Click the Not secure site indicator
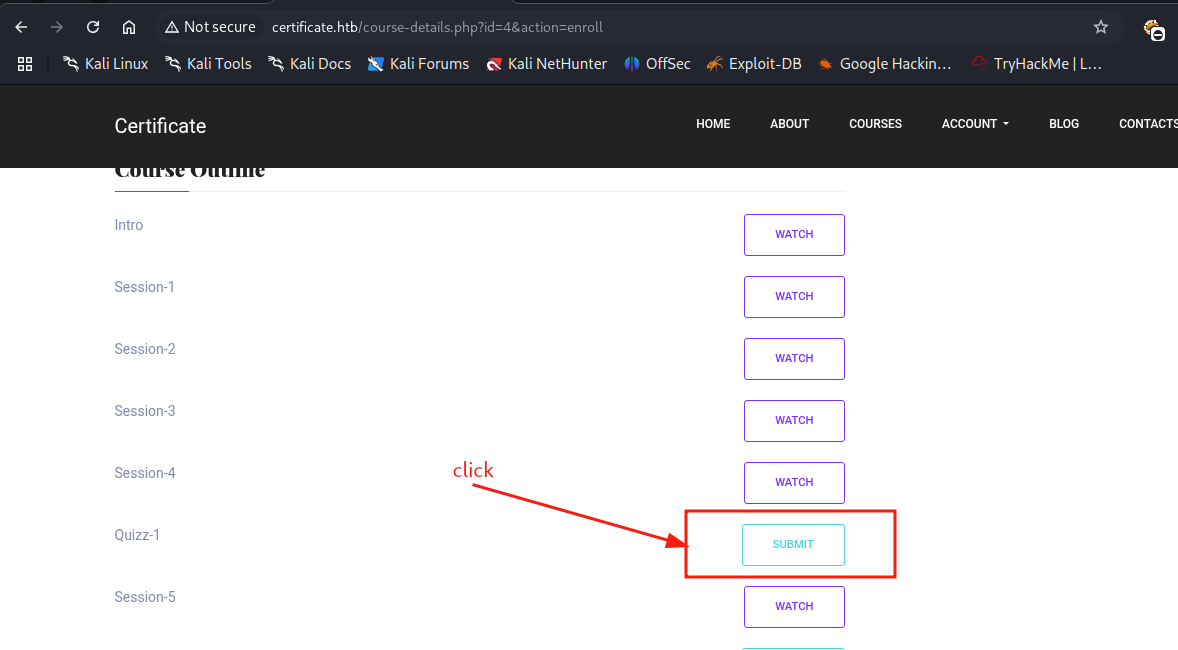 pos(211,27)
